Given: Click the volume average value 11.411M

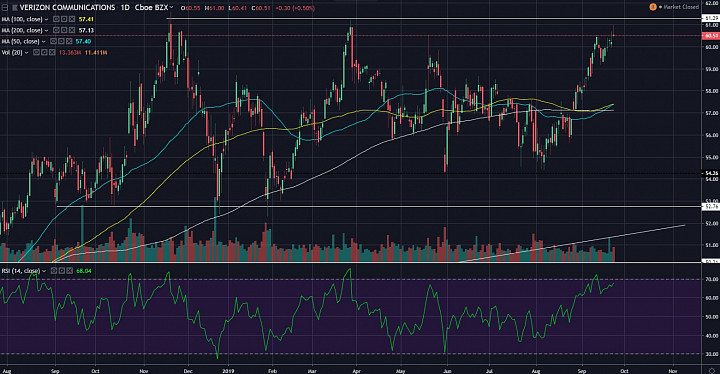Looking at the screenshot, I should pos(96,52).
